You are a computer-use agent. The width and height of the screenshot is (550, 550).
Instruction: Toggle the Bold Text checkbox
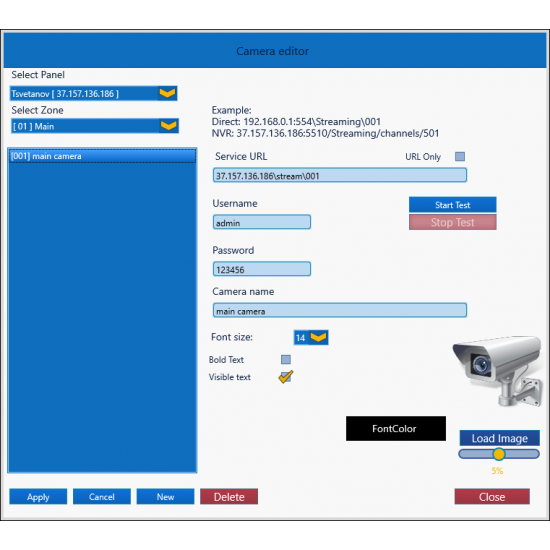(286, 359)
